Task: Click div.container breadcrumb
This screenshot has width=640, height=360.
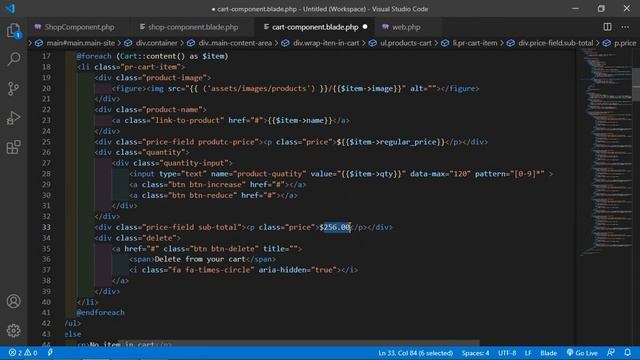Action: tap(151, 43)
